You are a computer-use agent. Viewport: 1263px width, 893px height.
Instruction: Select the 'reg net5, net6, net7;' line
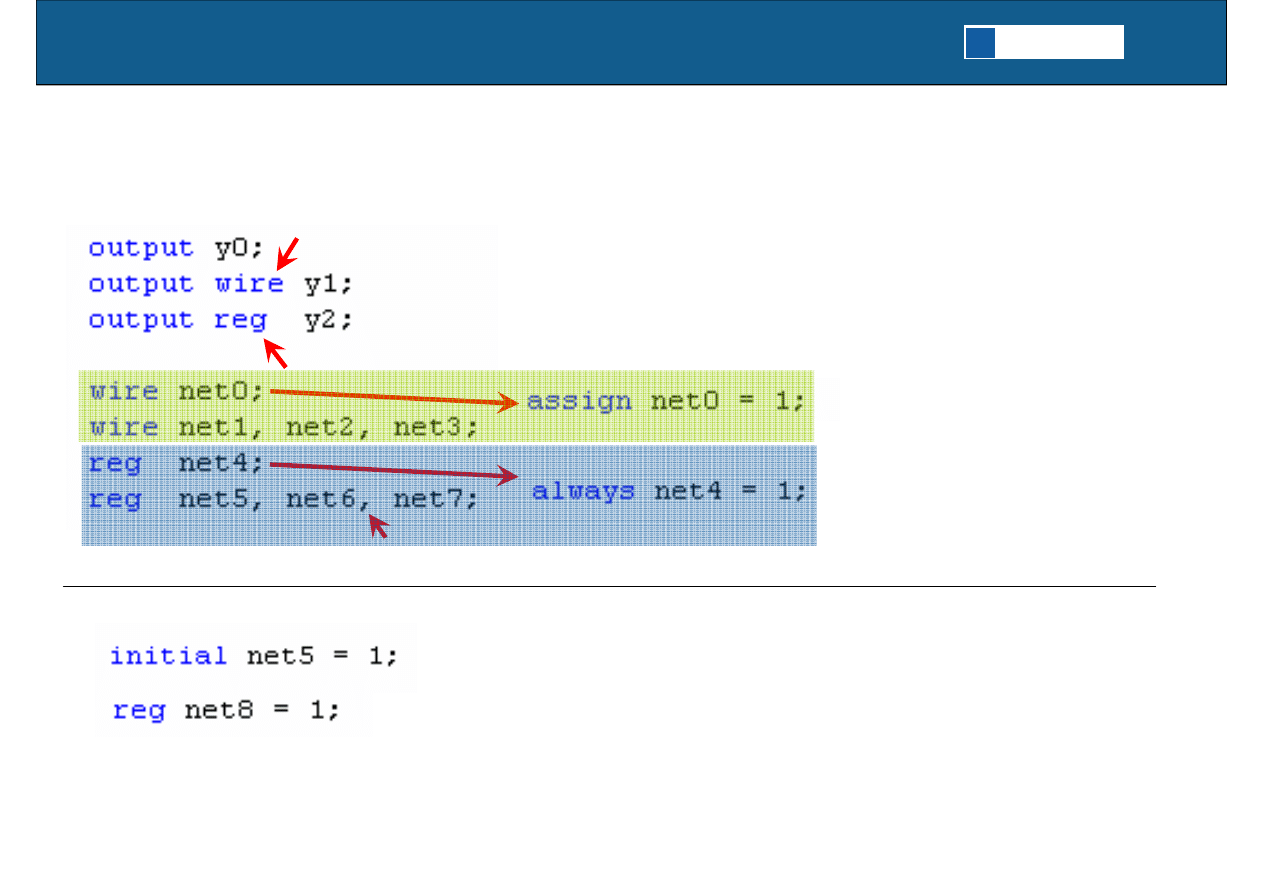tap(284, 499)
